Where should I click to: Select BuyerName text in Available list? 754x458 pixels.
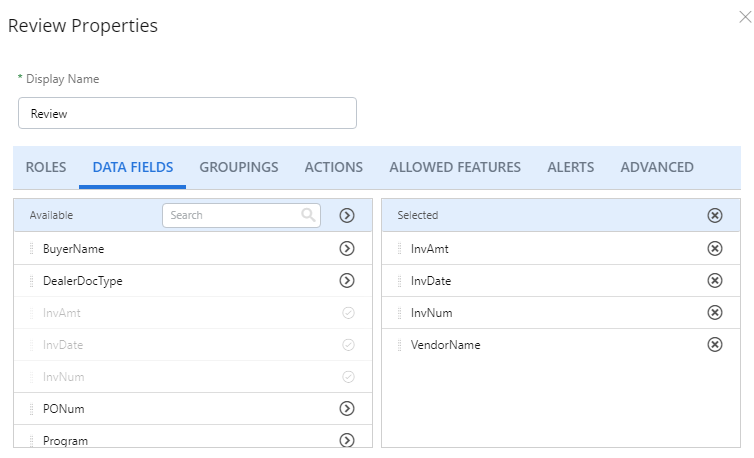click(x=74, y=249)
